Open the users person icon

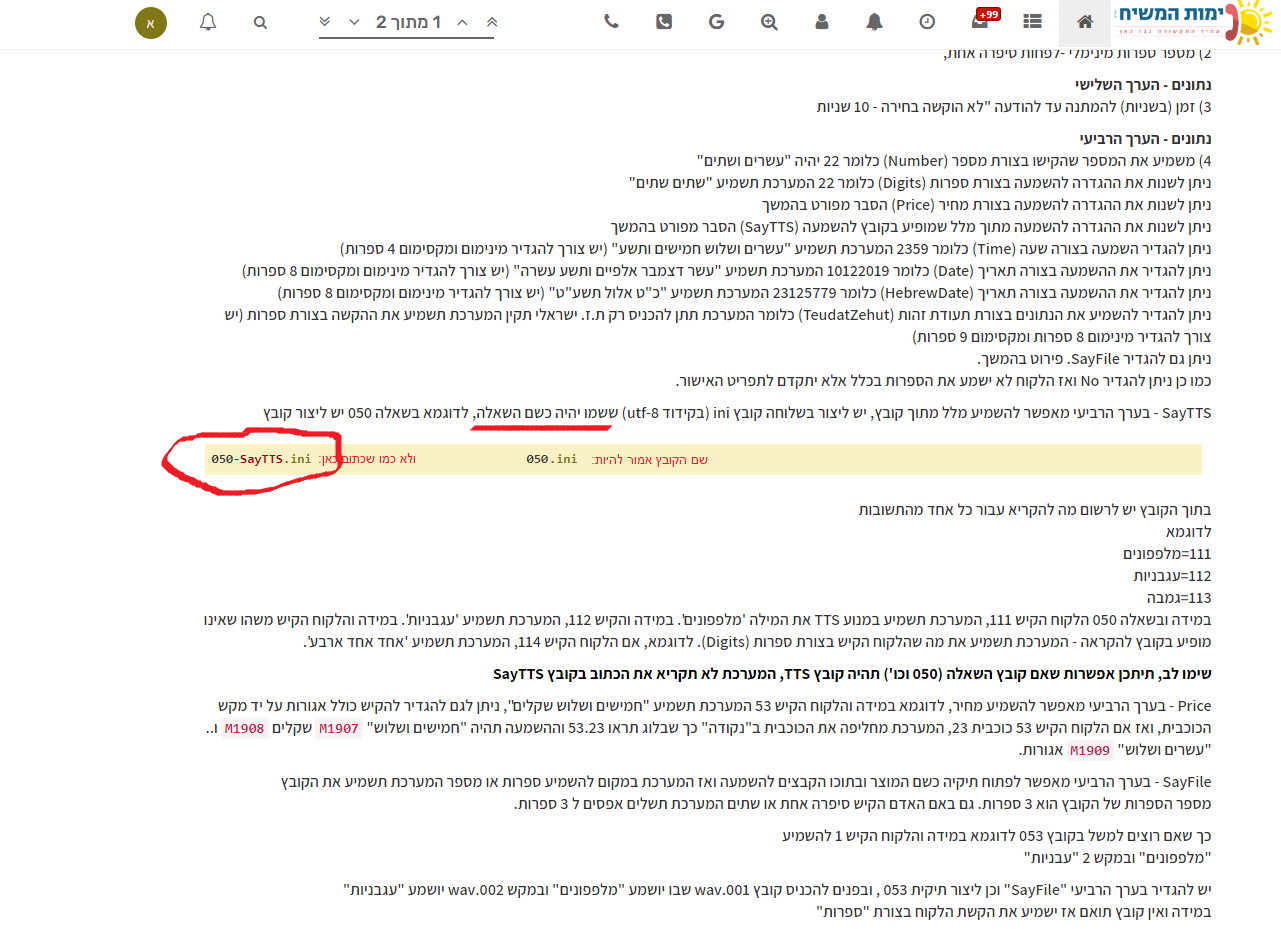pyautogui.click(x=822, y=22)
